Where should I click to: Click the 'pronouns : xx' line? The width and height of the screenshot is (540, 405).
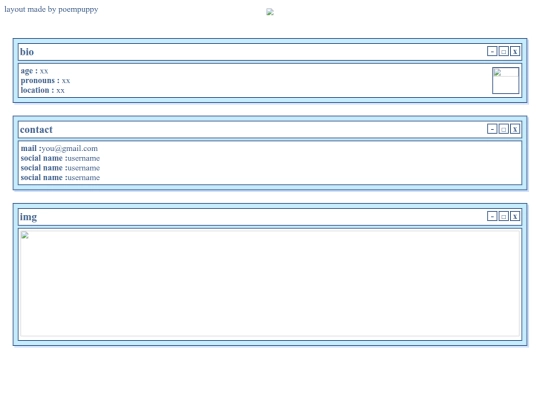[x=45, y=81]
